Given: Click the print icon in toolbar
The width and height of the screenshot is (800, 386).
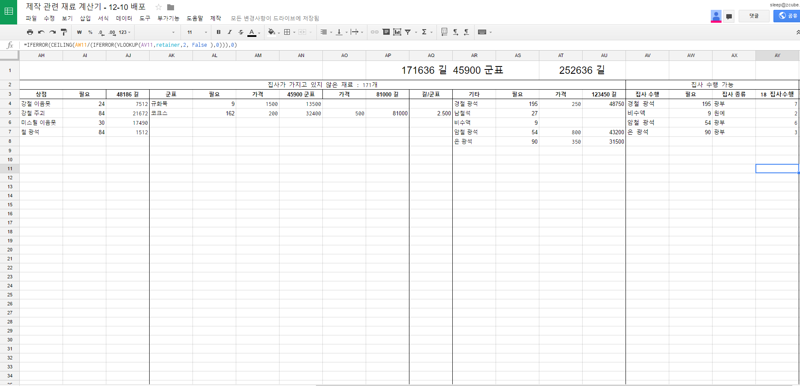Looking at the screenshot, I should (x=30, y=32).
